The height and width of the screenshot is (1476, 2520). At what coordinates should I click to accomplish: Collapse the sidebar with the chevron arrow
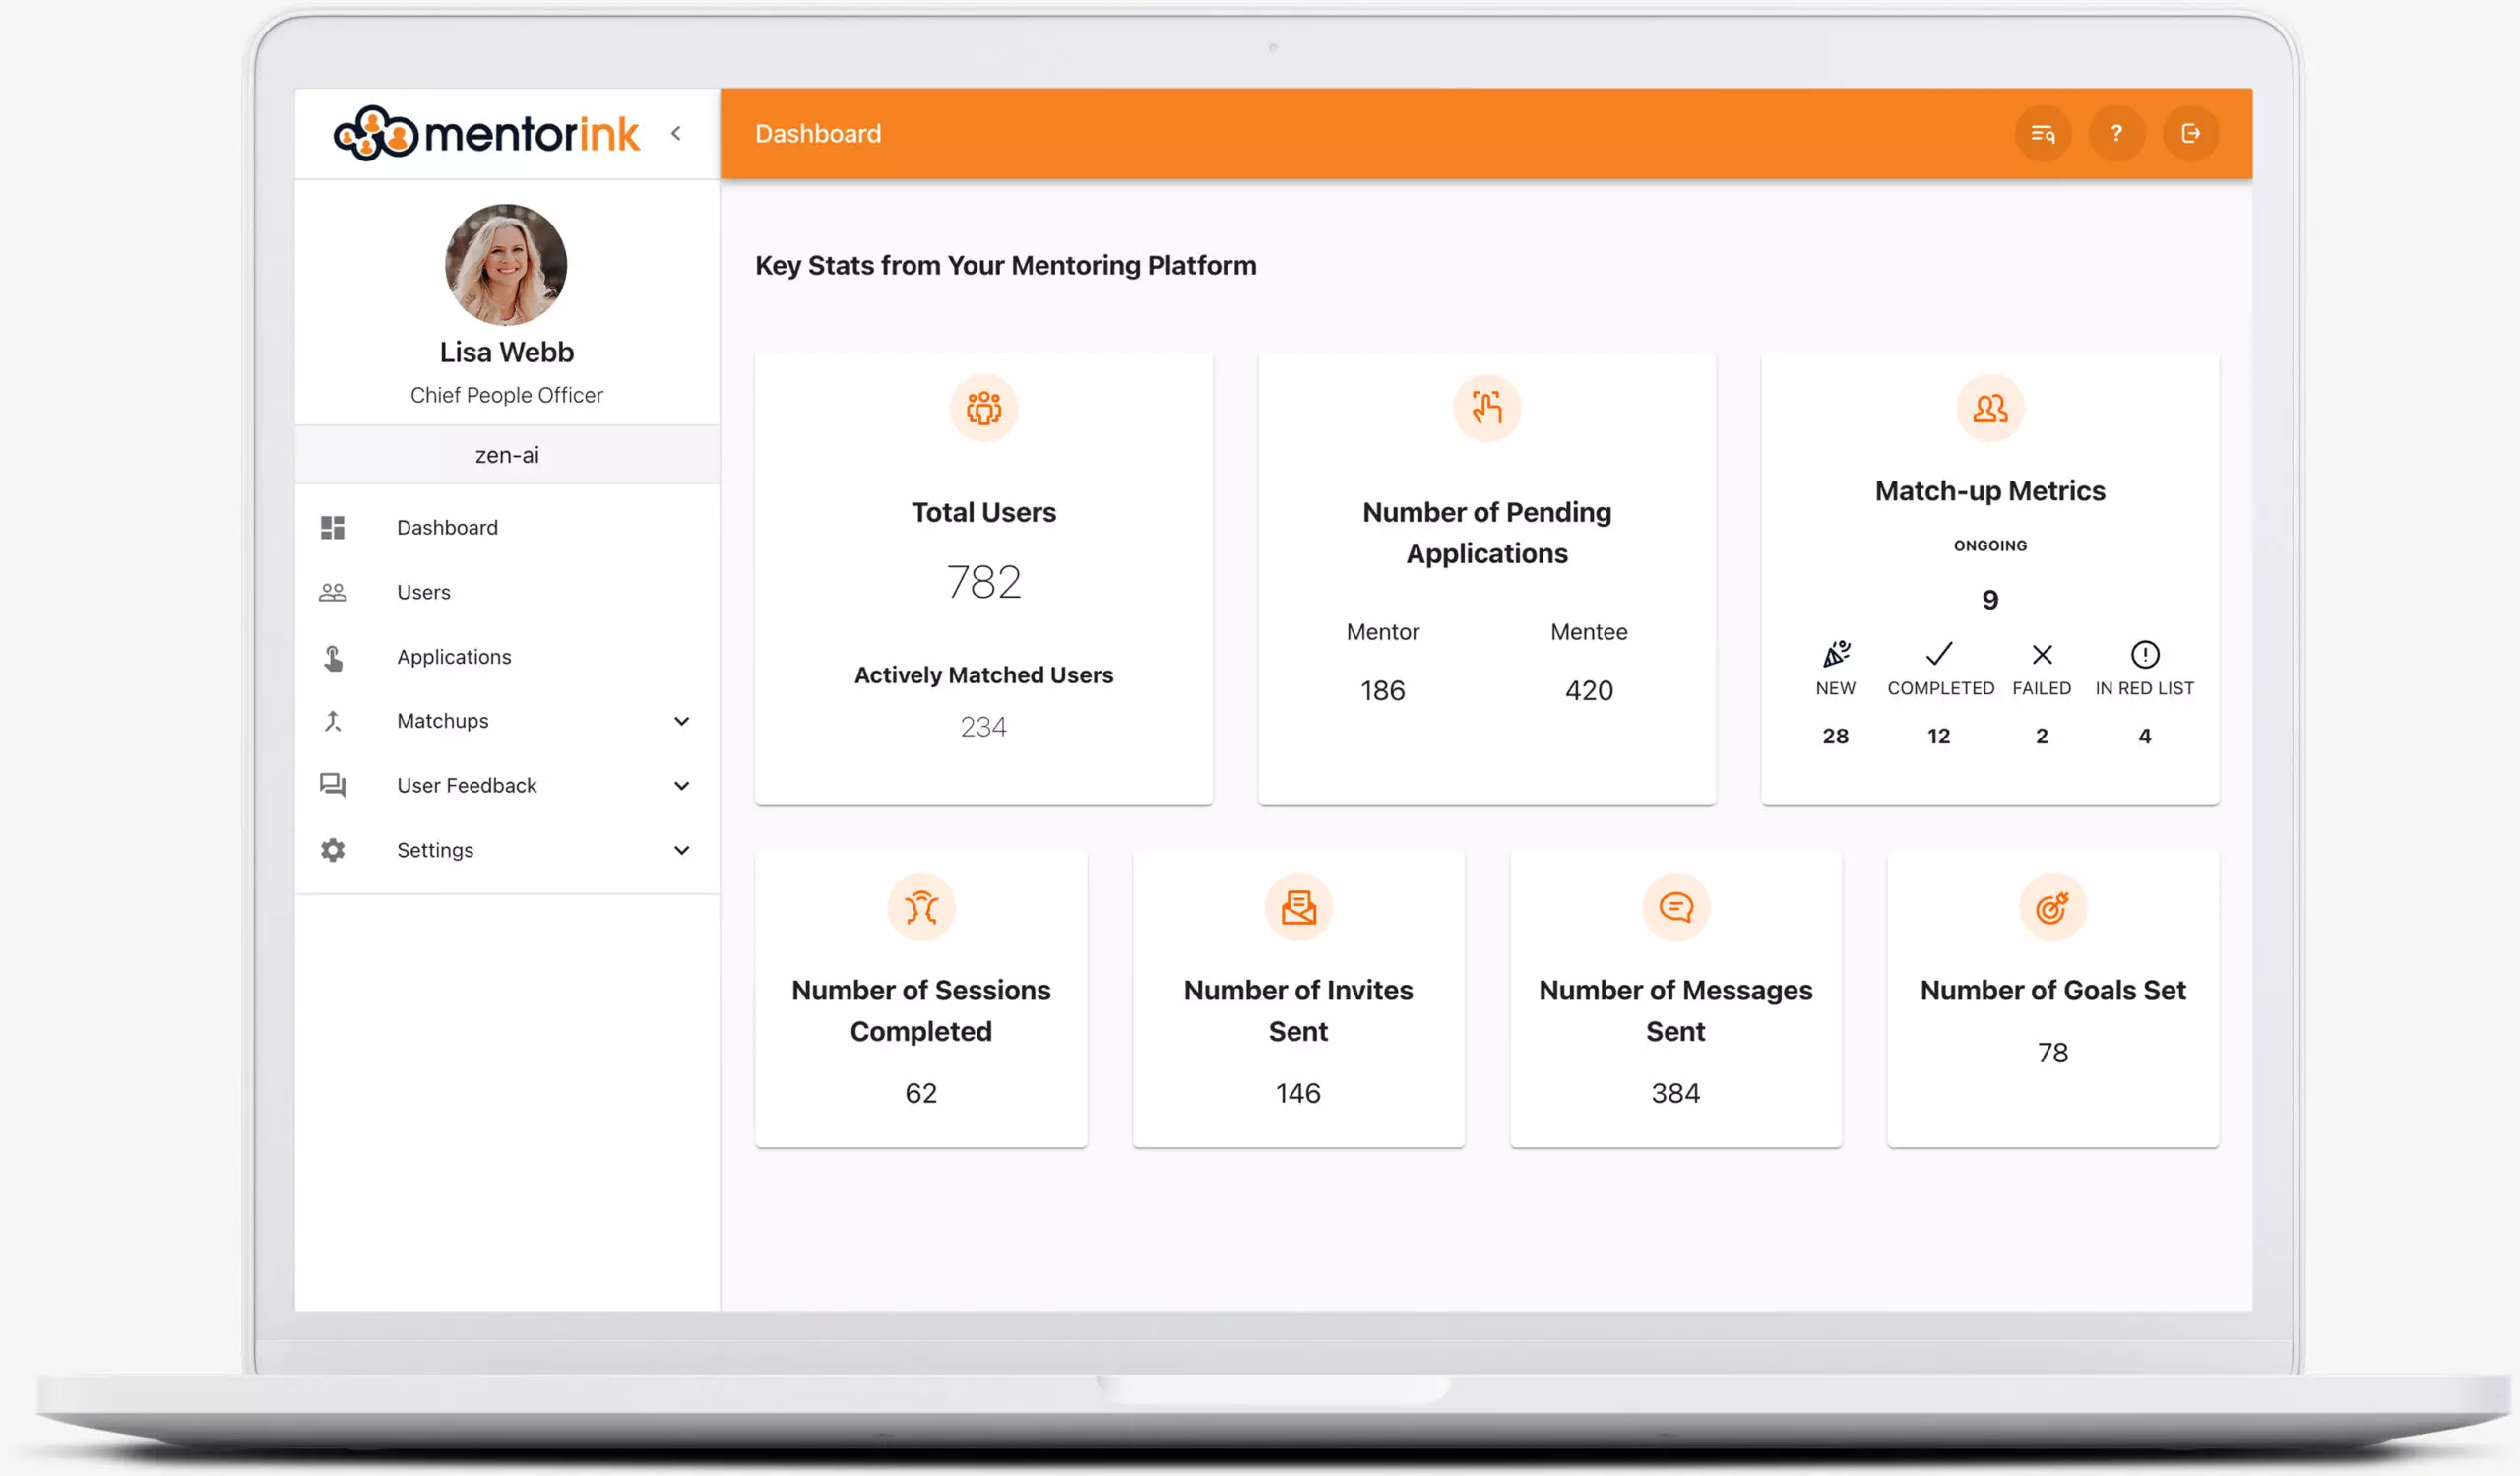676,134
